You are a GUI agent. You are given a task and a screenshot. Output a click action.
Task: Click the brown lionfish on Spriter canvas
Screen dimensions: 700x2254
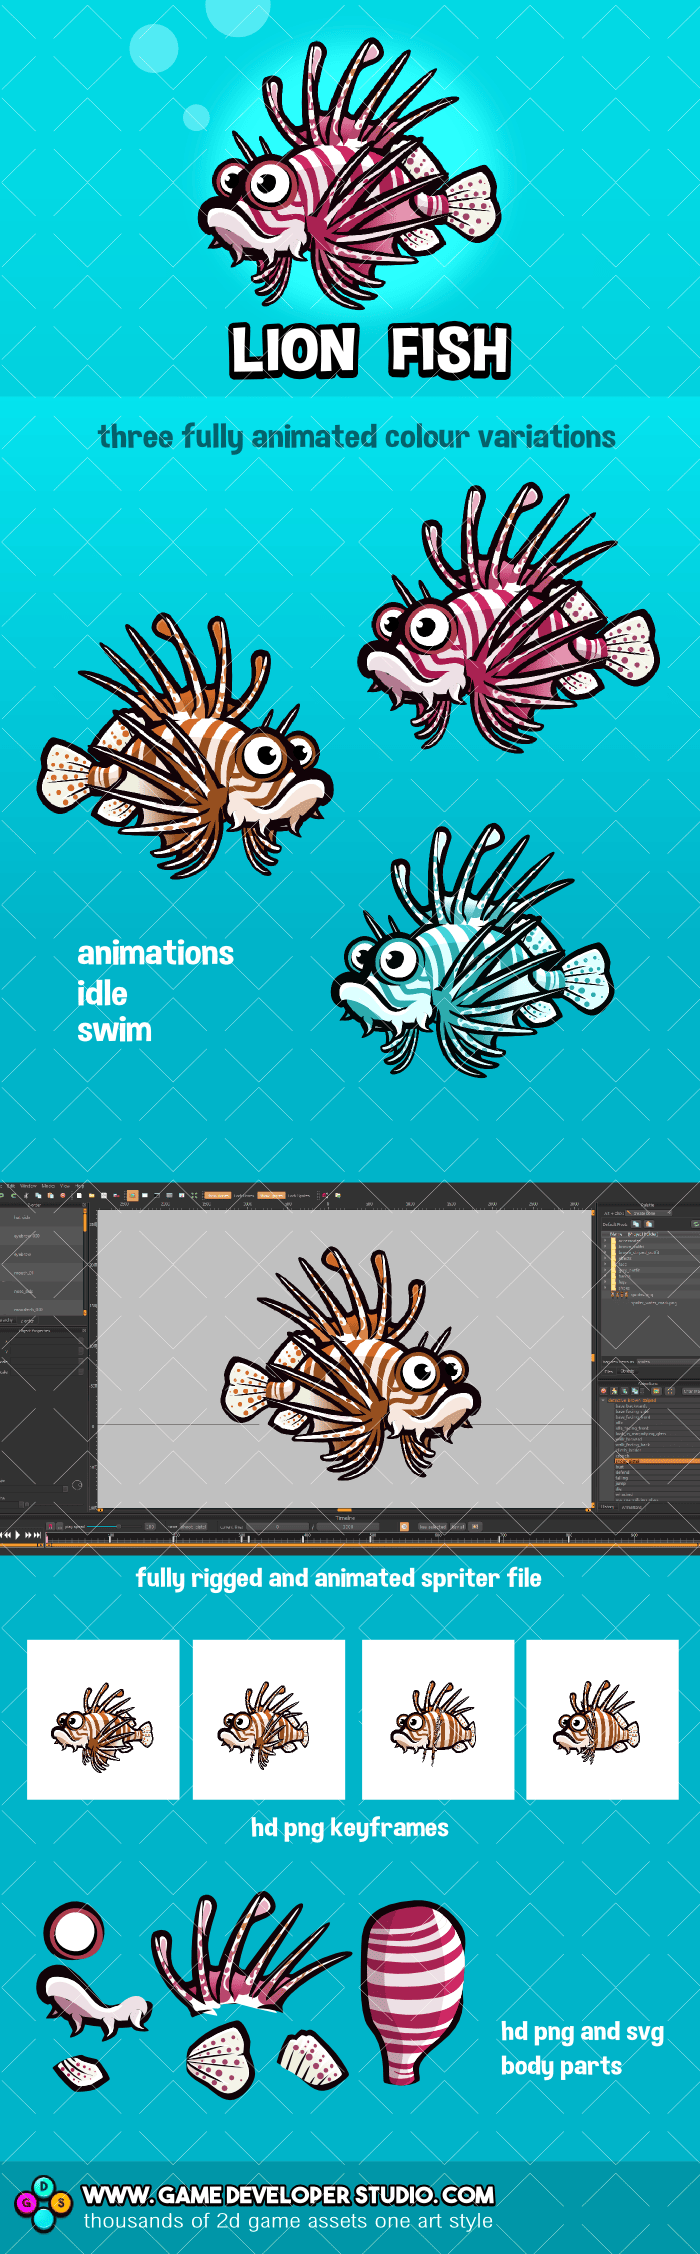click(x=352, y=1363)
